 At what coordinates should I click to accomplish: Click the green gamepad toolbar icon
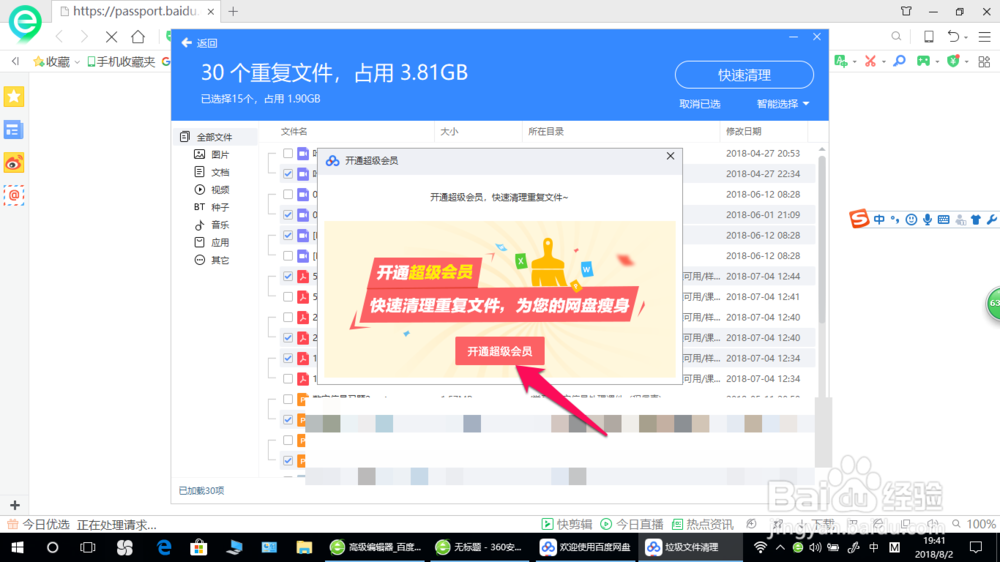pos(923,61)
